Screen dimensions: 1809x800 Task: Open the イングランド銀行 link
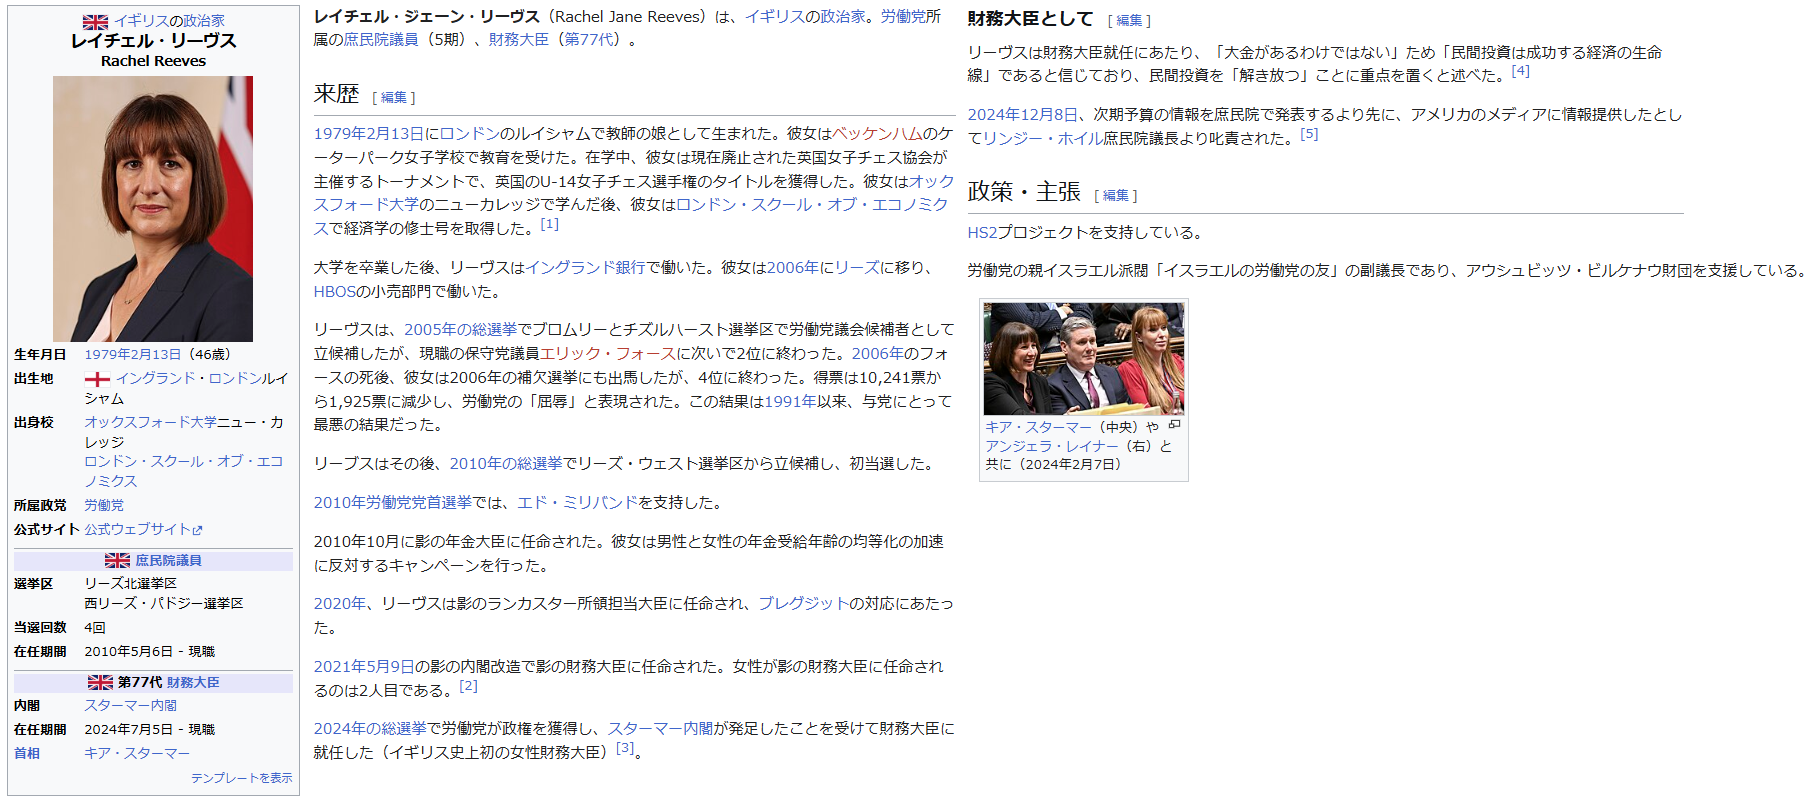(585, 268)
